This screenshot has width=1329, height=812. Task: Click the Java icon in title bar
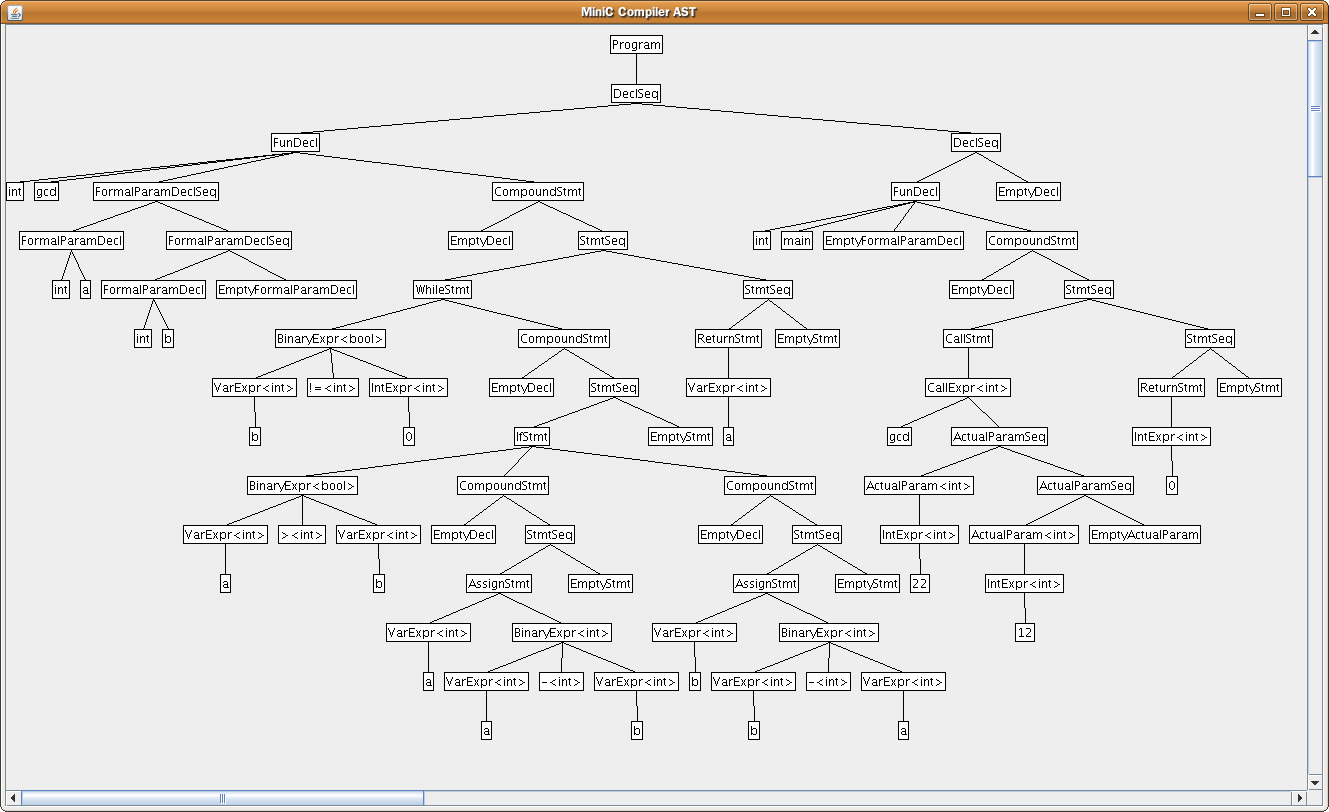coord(14,12)
